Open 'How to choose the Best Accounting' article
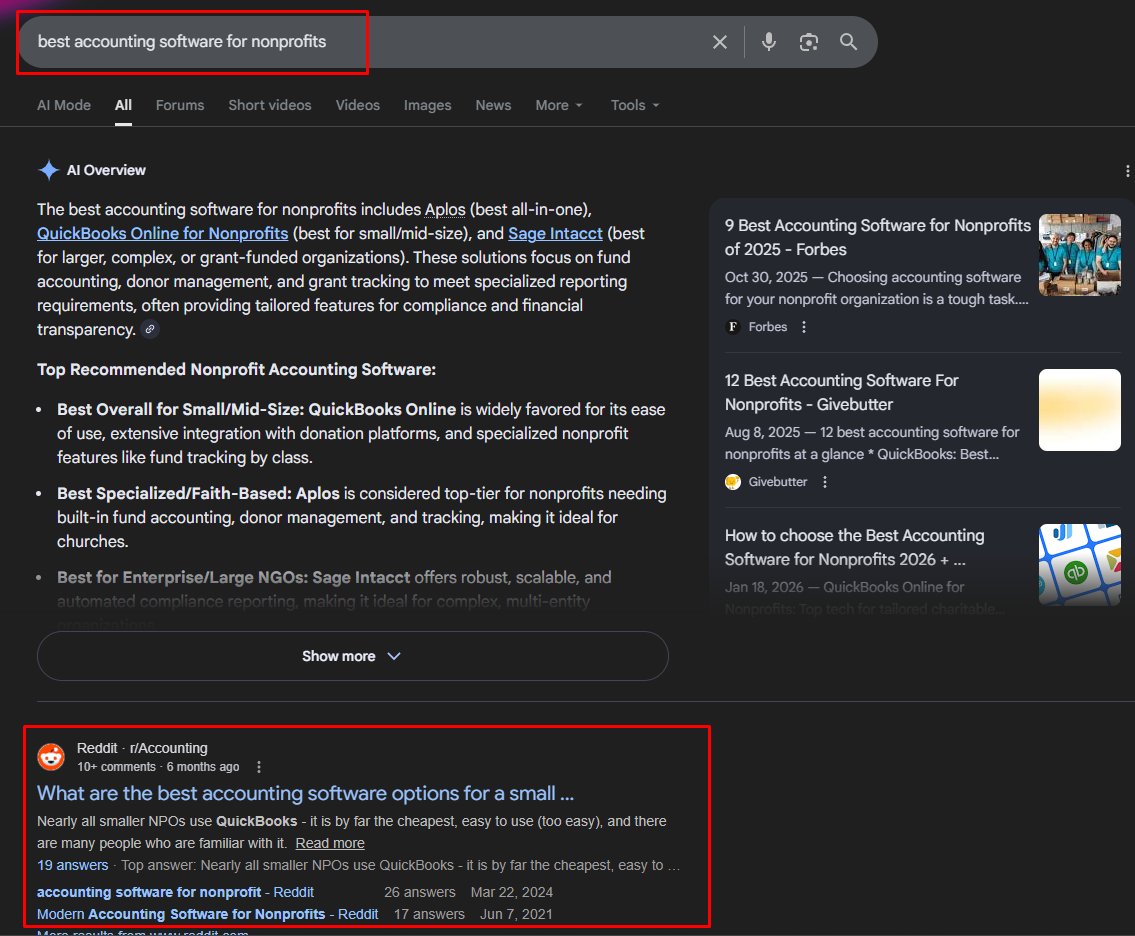Viewport: 1135px width, 936px height. coord(854,547)
